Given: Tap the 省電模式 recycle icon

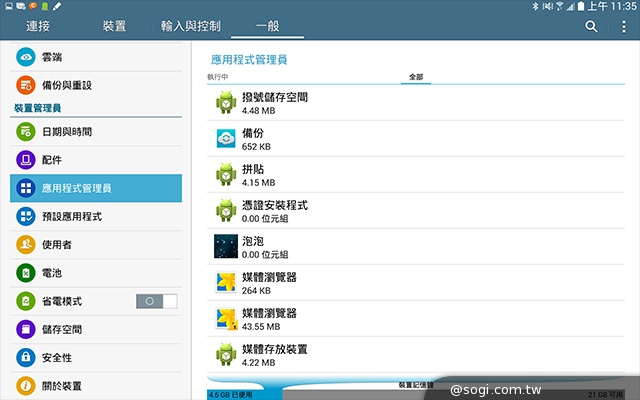Looking at the screenshot, I should [26, 301].
